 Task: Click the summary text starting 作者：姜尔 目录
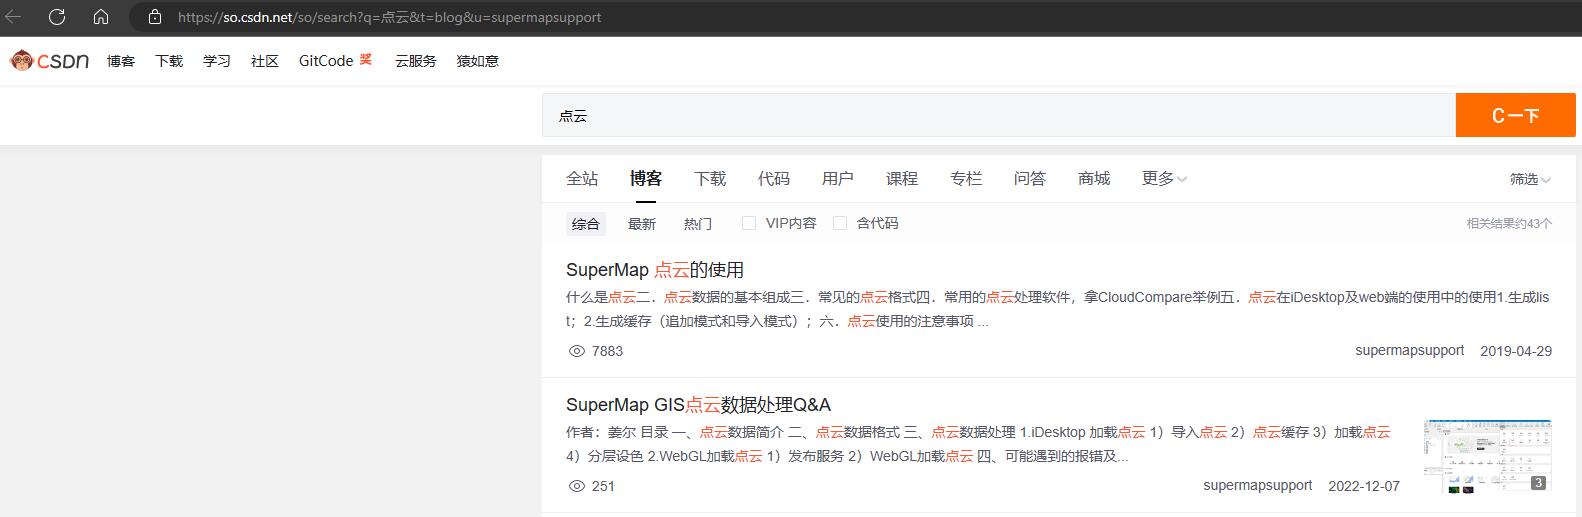click(978, 444)
